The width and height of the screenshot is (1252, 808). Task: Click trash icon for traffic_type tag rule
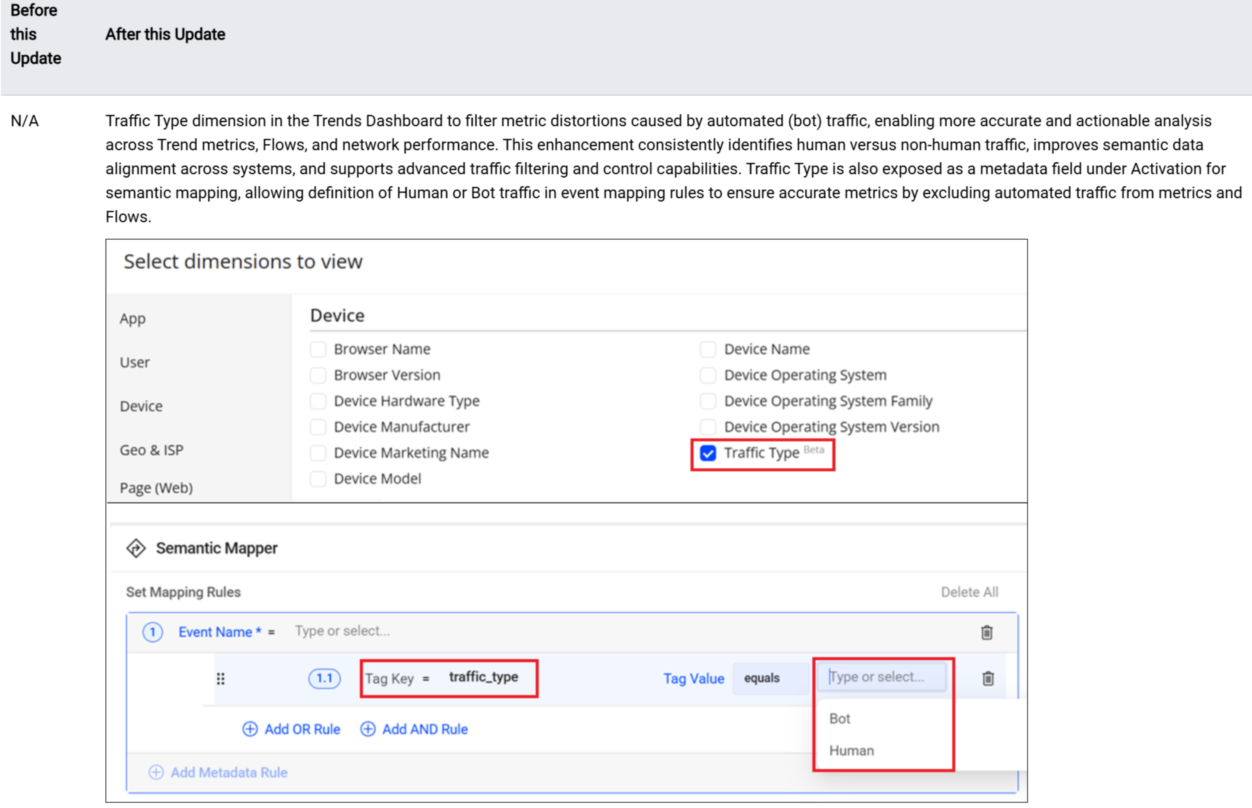[x=988, y=678]
